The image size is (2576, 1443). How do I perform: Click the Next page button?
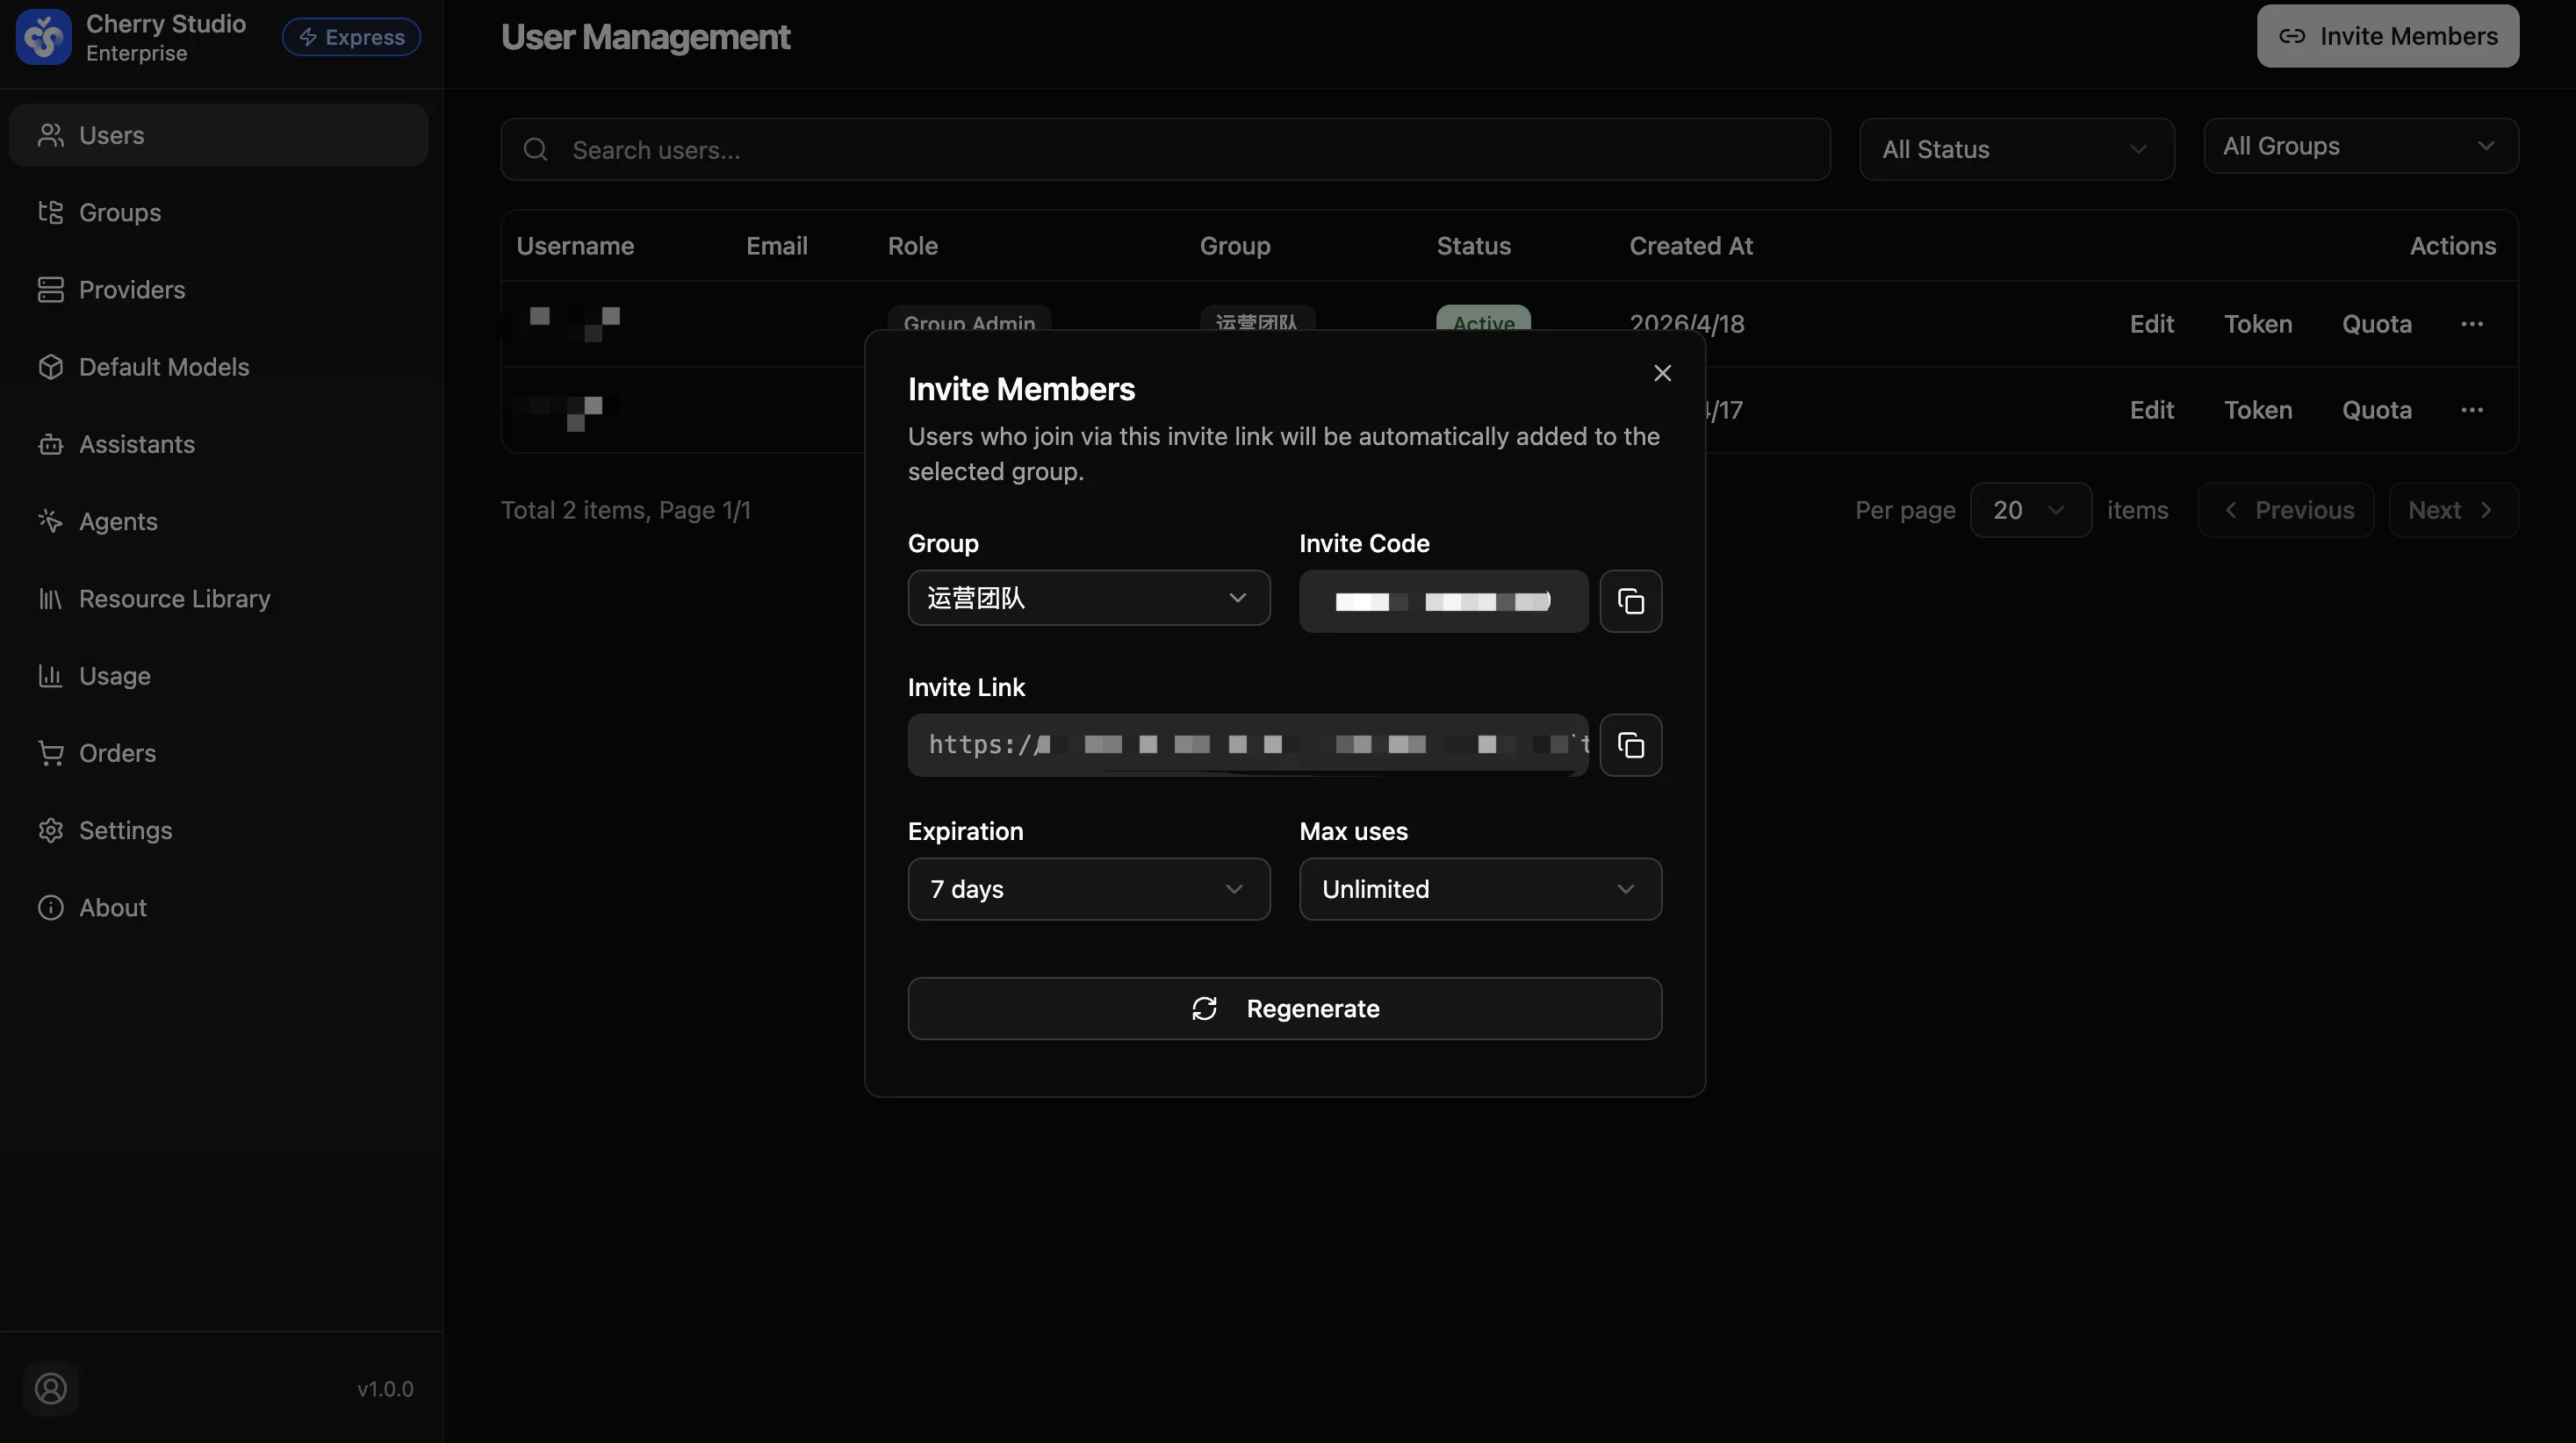[2453, 510]
